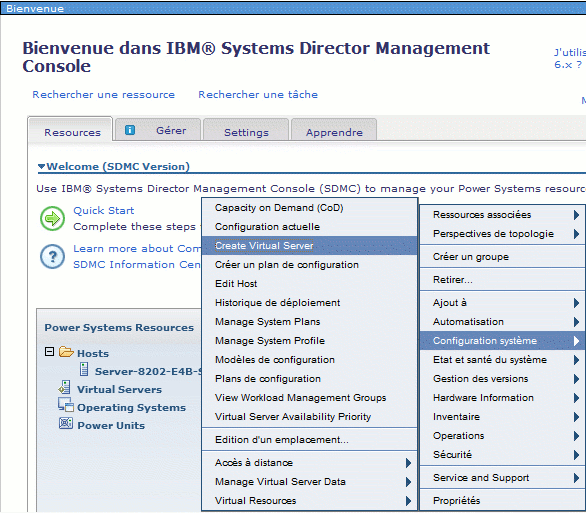The image size is (586, 513).
Task: Click the Welcome (SDMC Version) heading
Action: click(118, 166)
